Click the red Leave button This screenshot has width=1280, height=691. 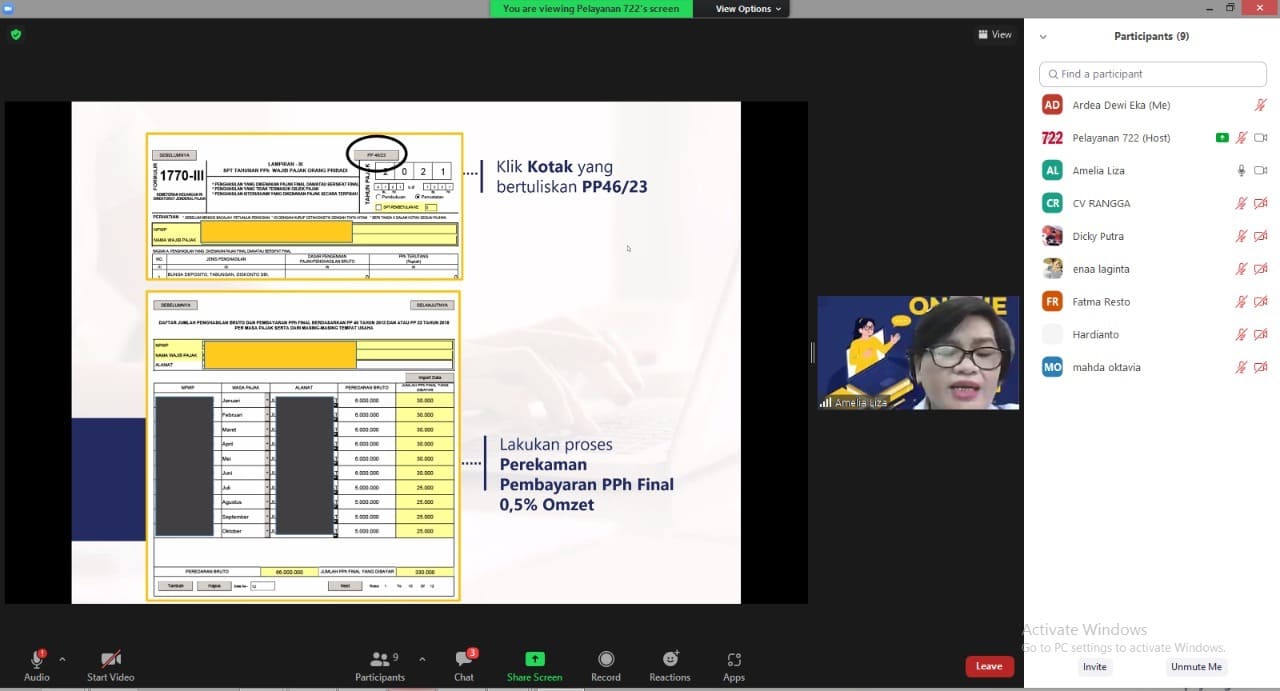[989, 666]
